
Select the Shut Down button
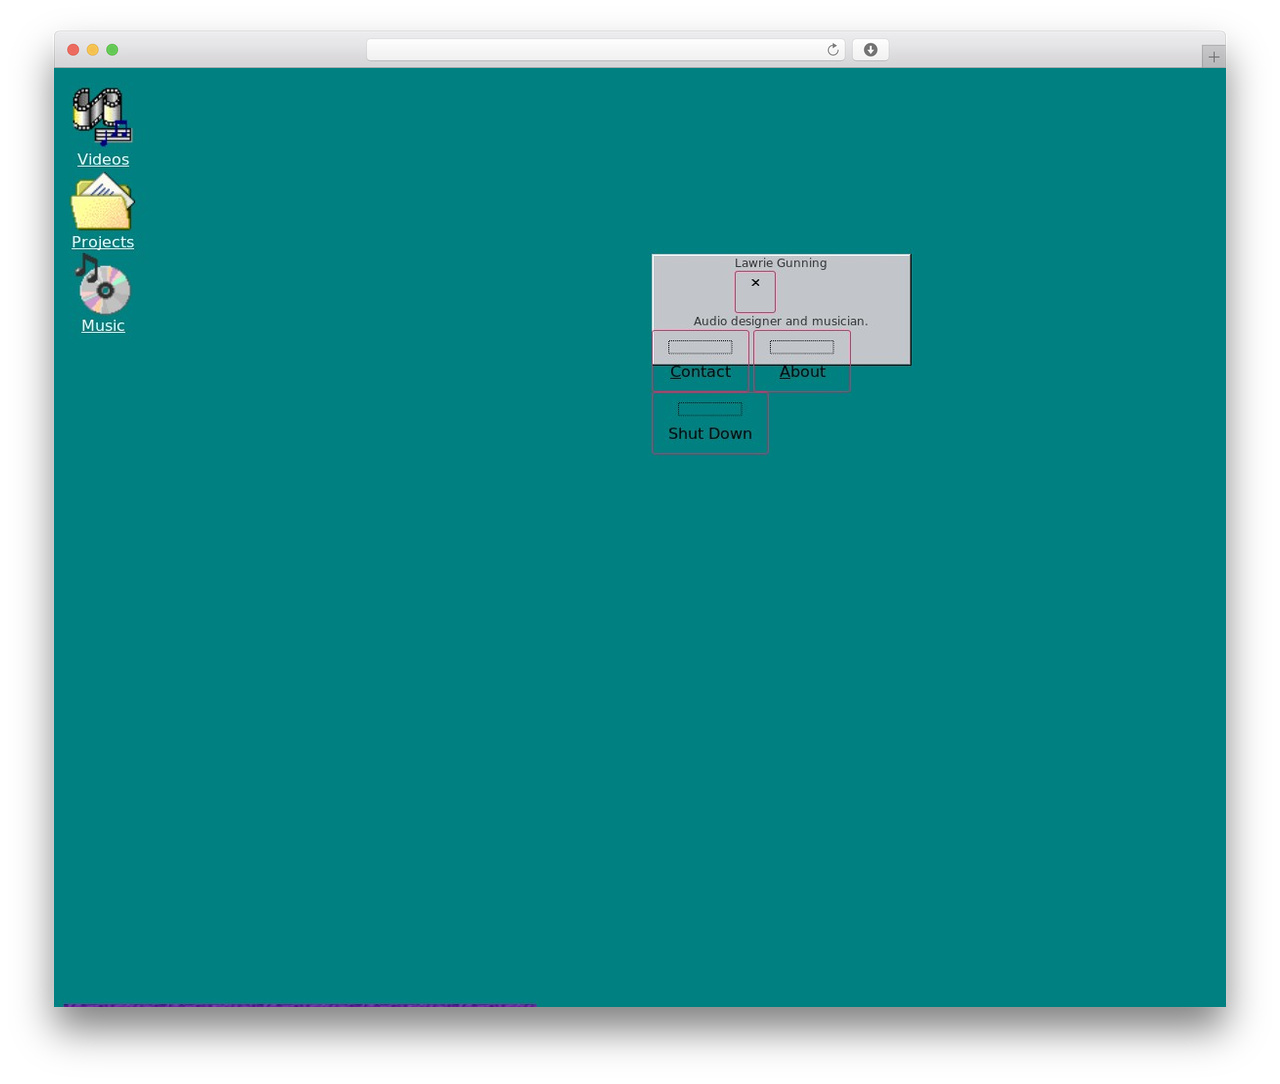710,423
